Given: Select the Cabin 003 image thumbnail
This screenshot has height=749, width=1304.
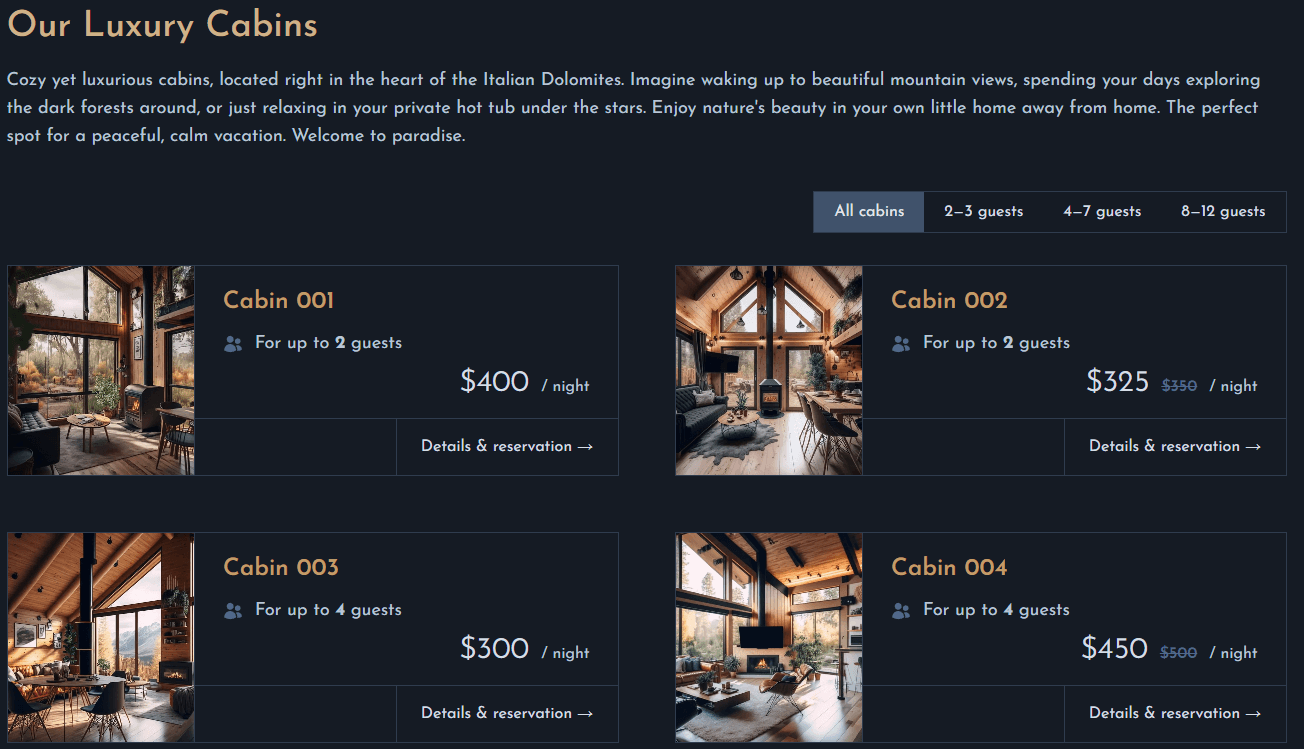Looking at the screenshot, I should tap(101, 637).
